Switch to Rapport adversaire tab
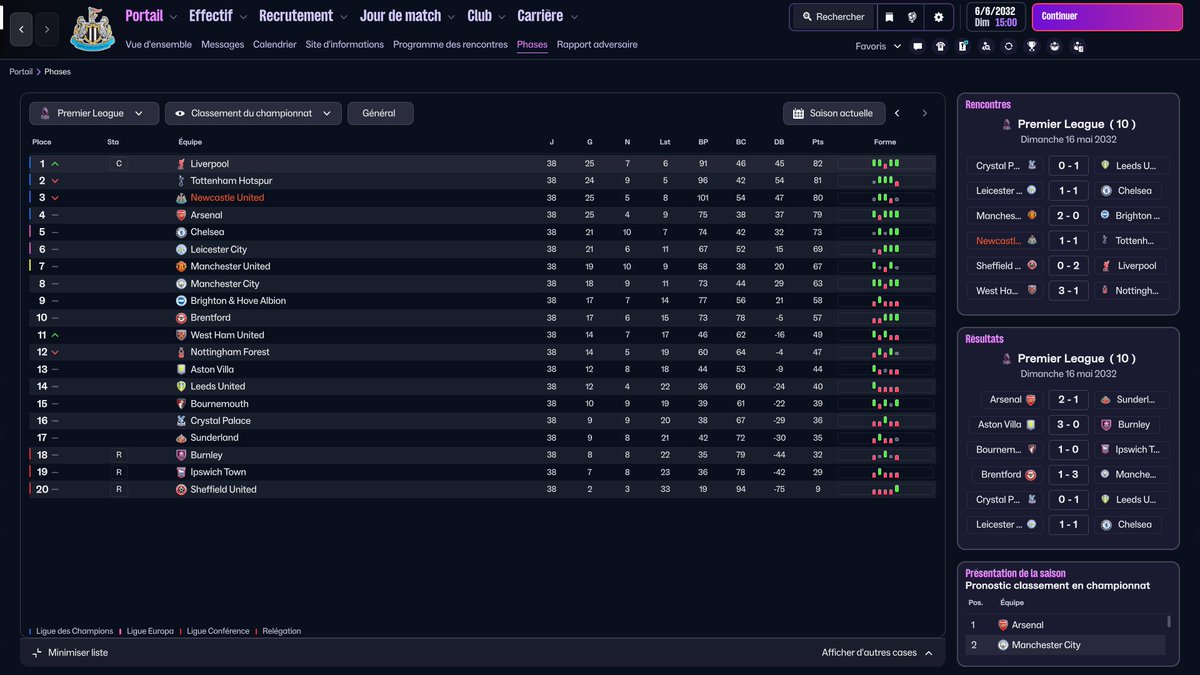1200x675 pixels. point(597,45)
